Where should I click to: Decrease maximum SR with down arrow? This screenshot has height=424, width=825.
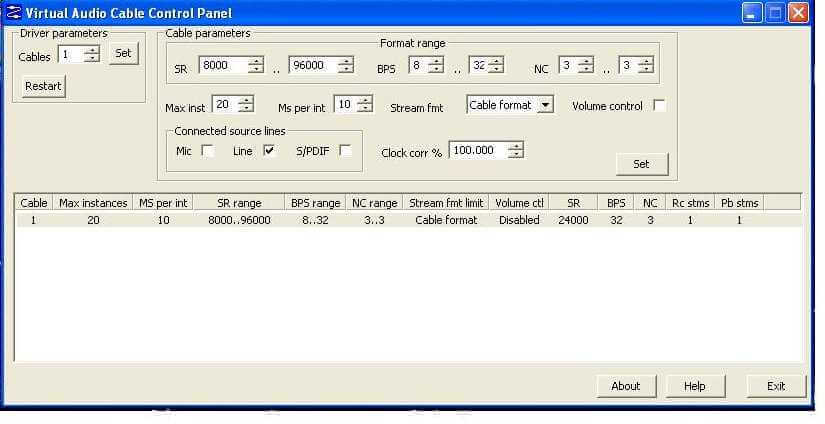click(346, 69)
